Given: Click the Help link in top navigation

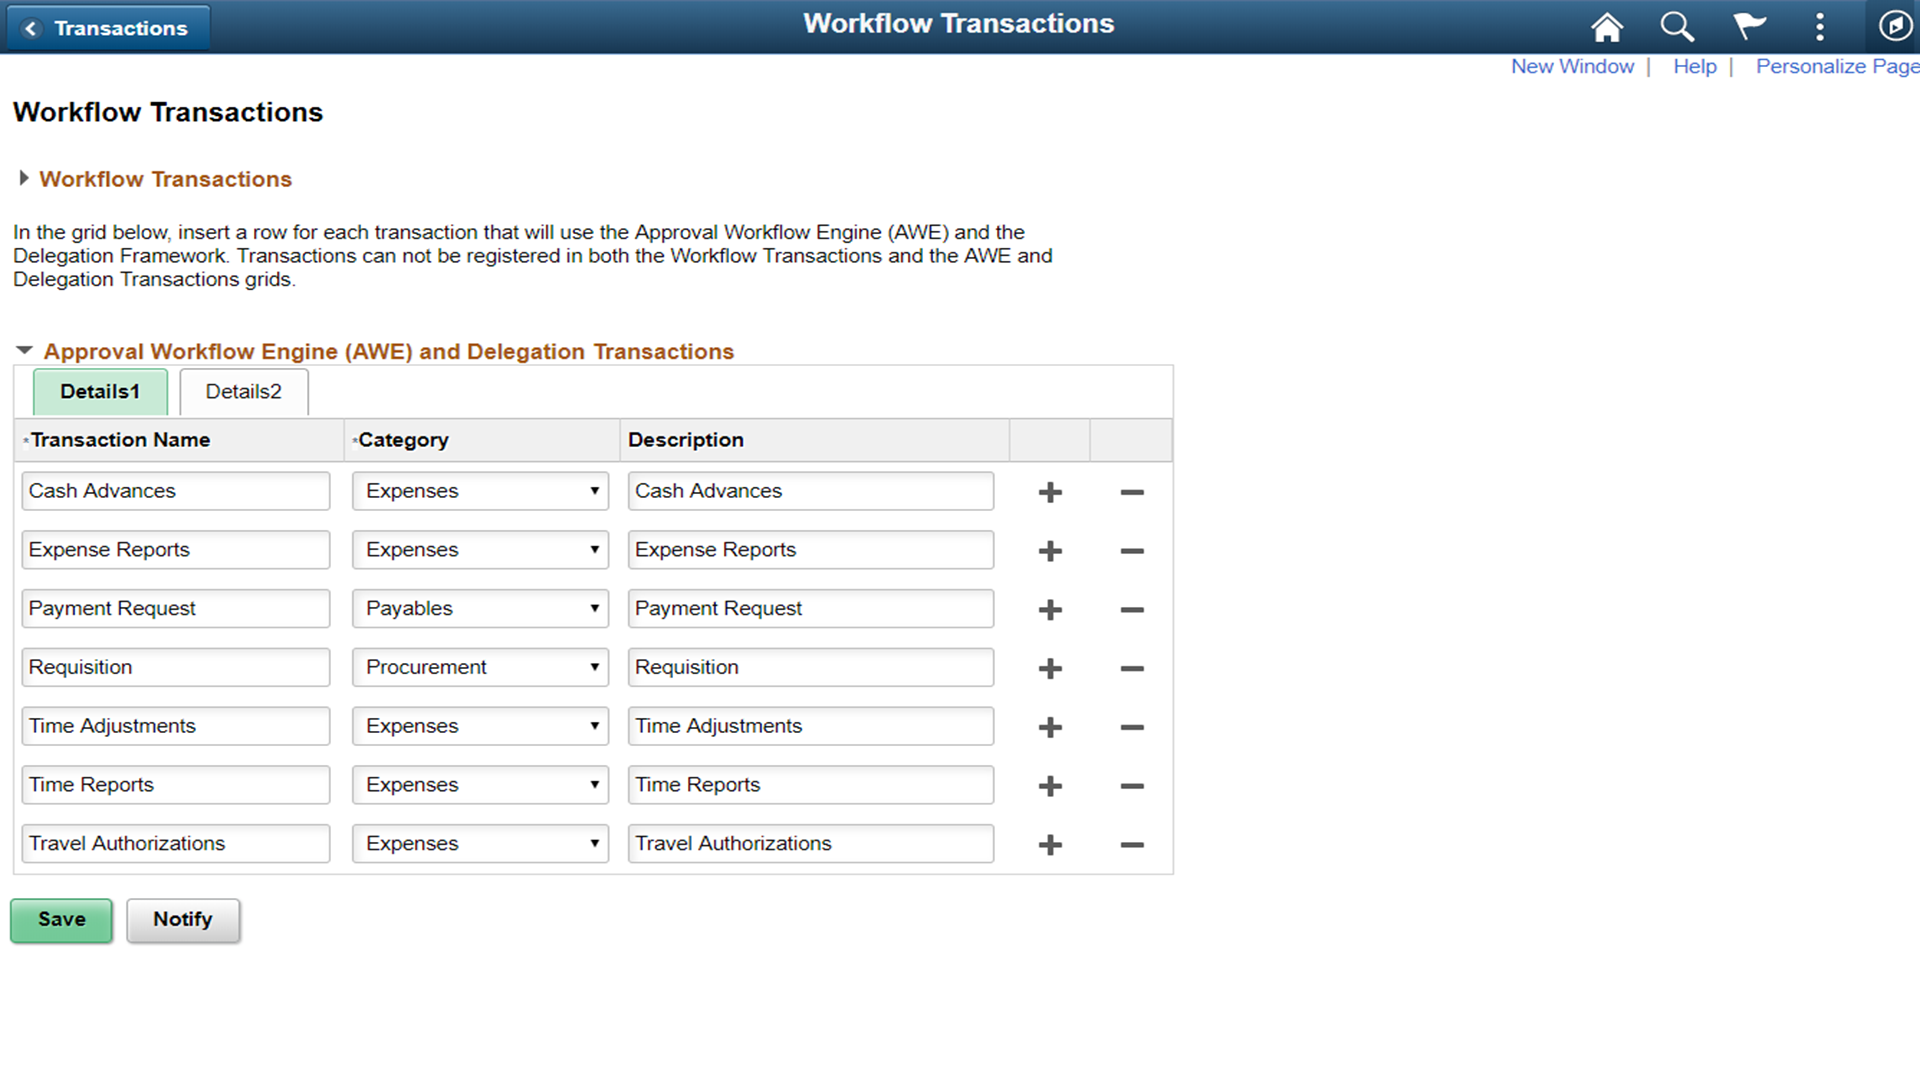Looking at the screenshot, I should pyautogui.click(x=1695, y=65).
